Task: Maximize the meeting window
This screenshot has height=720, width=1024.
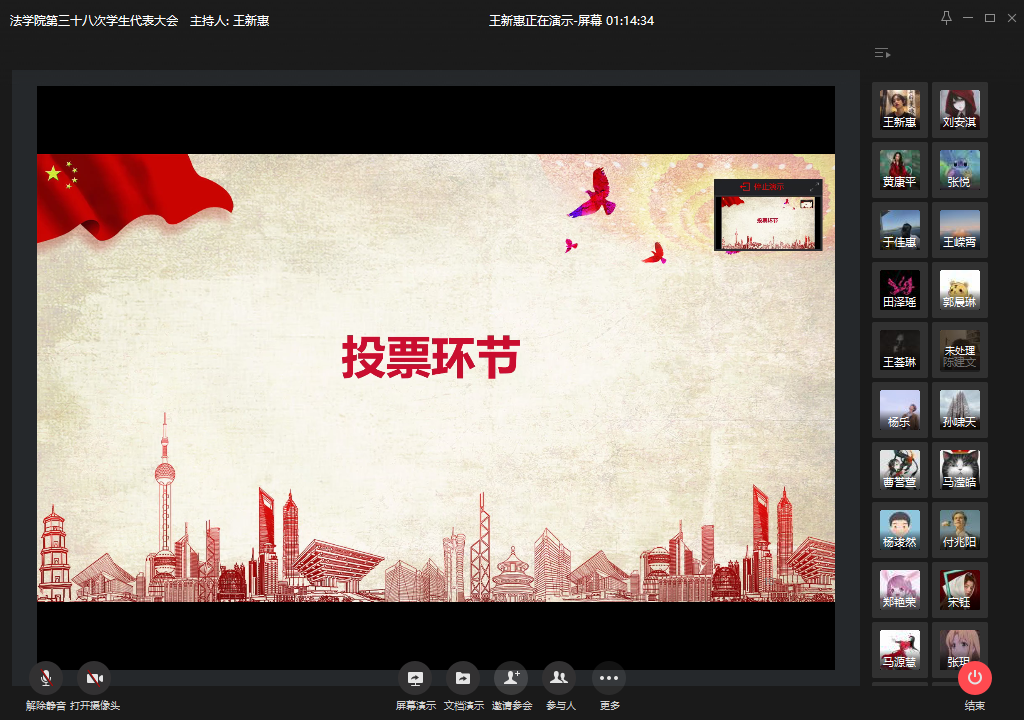Action: click(990, 18)
